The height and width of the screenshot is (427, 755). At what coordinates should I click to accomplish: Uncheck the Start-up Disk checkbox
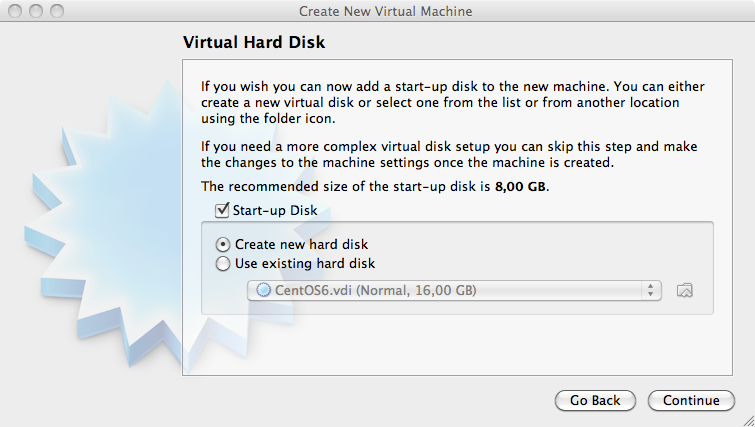point(222,210)
